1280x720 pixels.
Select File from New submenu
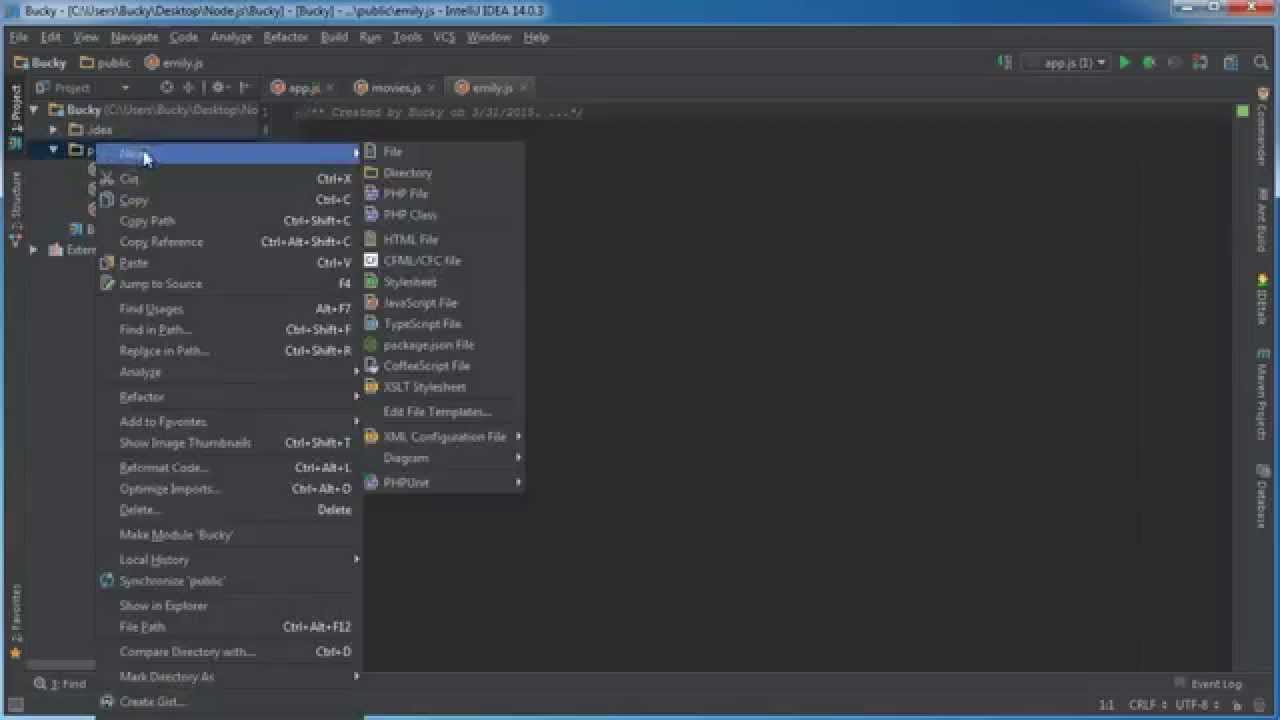point(442,152)
